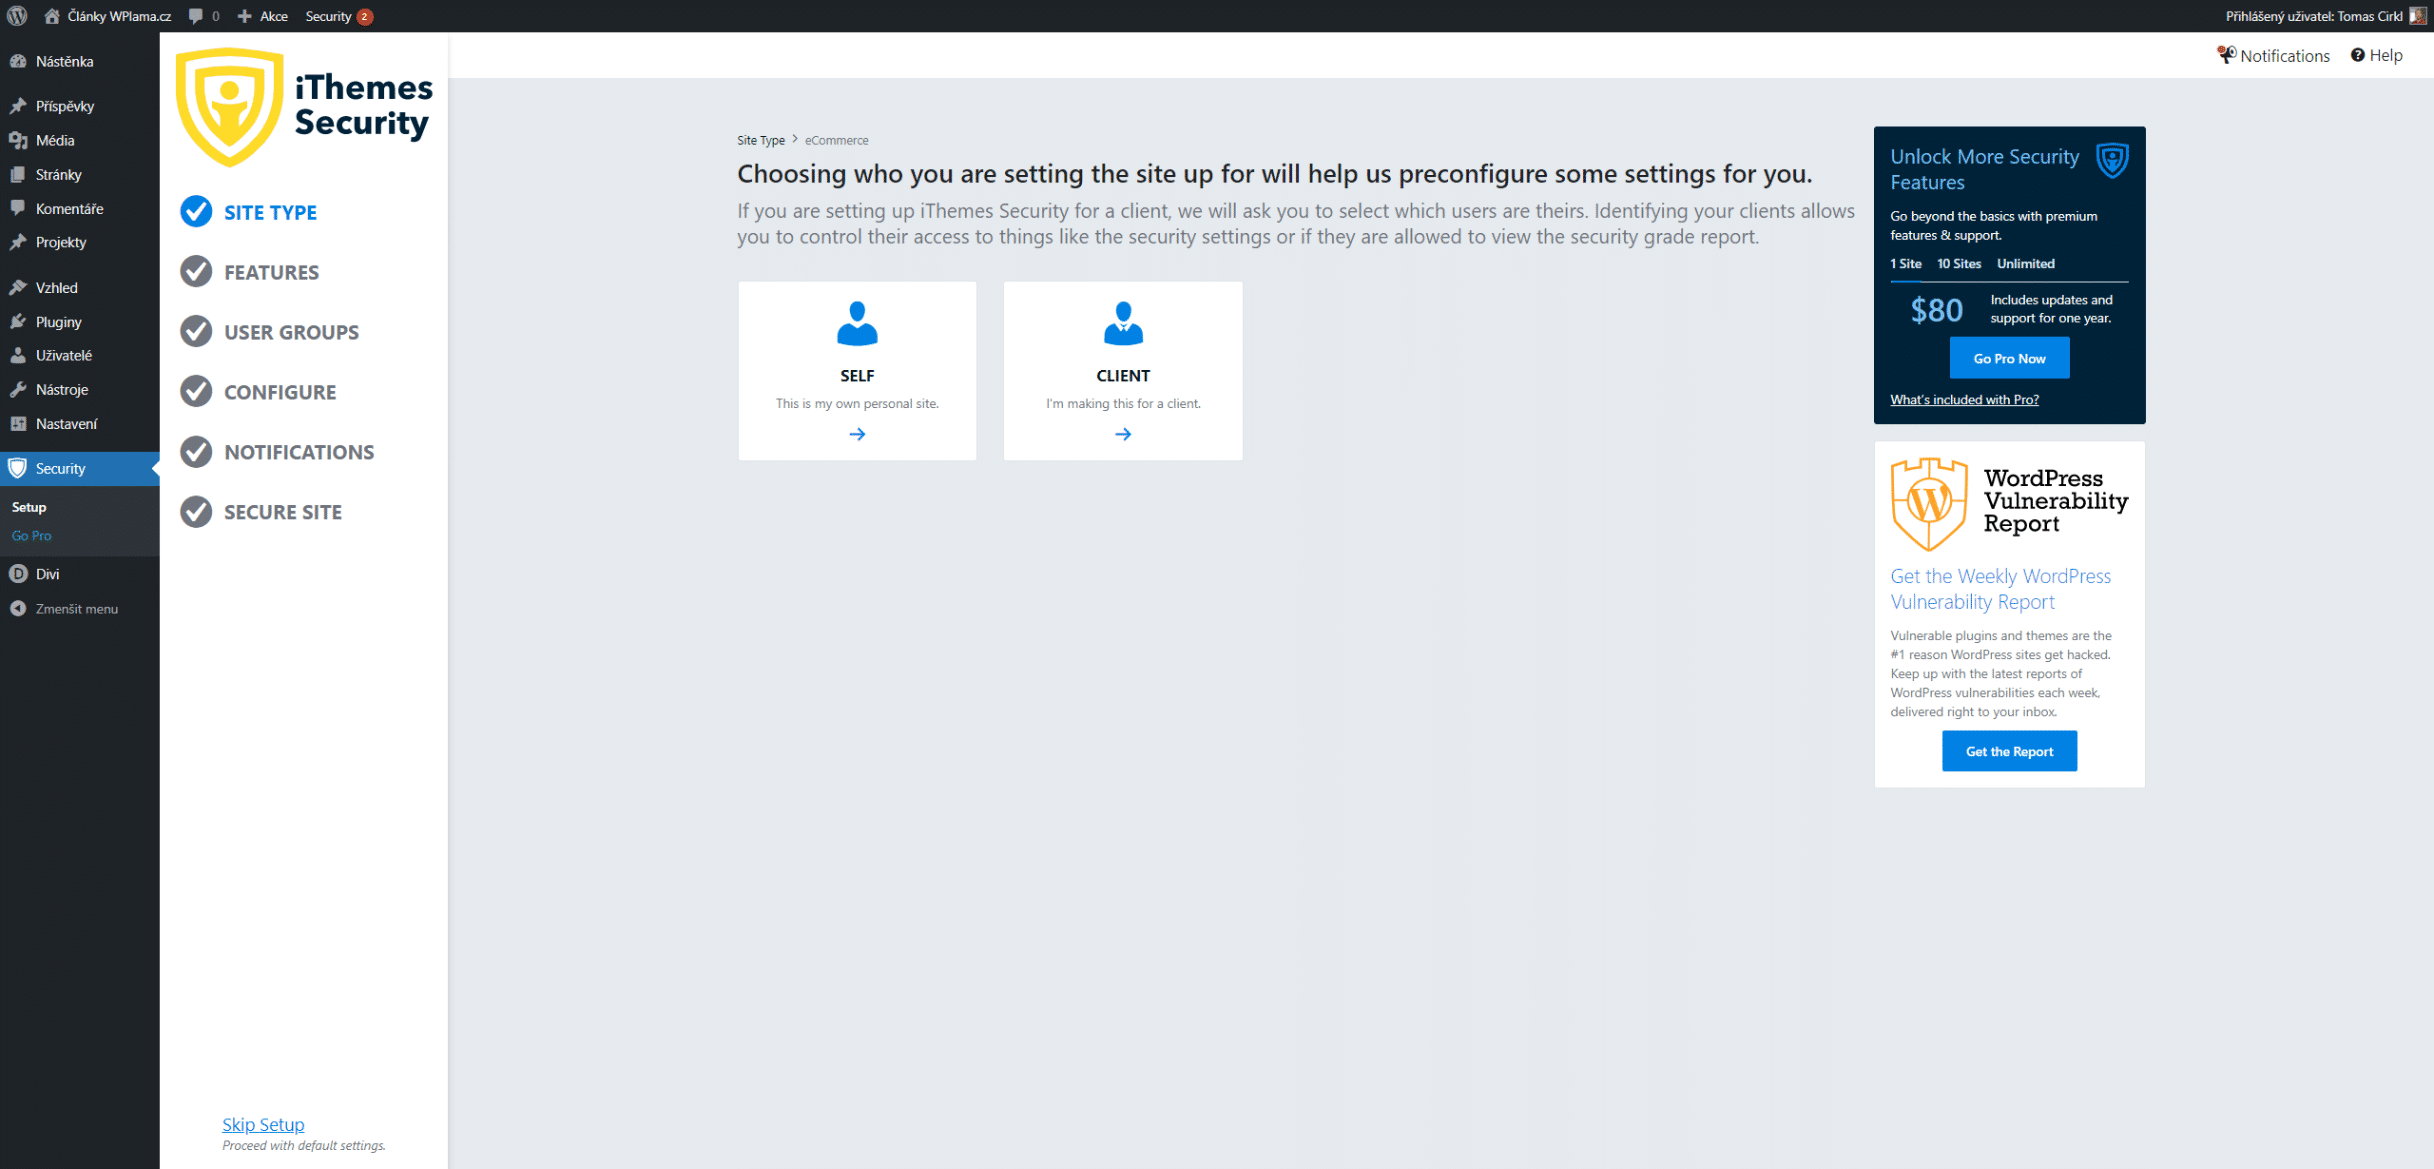Select the USER GROUPS step
The height and width of the screenshot is (1169, 2434).
[x=270, y=332]
